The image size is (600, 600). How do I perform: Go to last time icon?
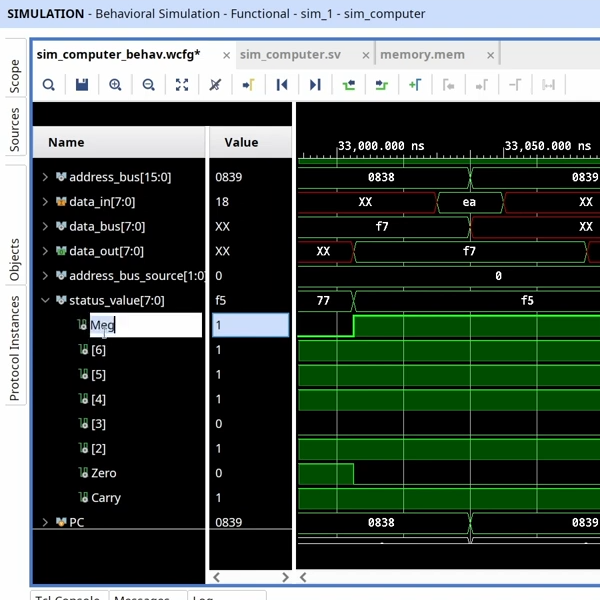click(x=315, y=85)
